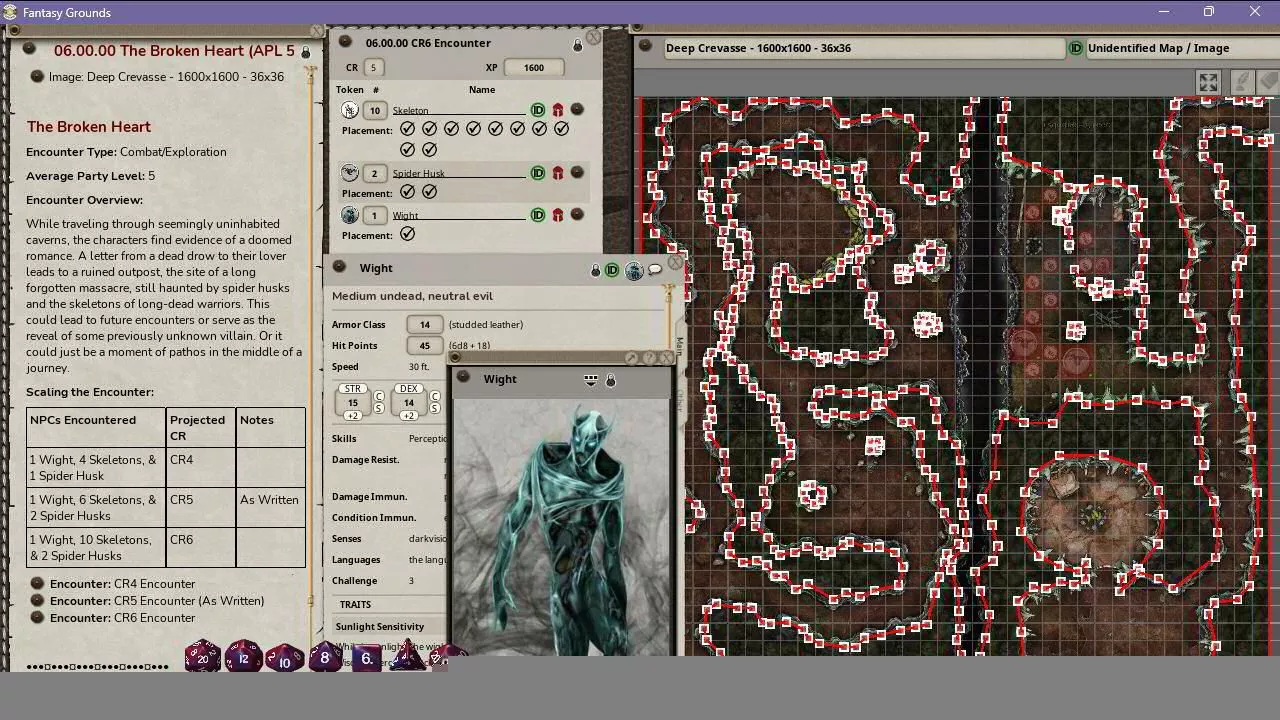Click the second Spider Husk placement checkmark

[429, 191]
